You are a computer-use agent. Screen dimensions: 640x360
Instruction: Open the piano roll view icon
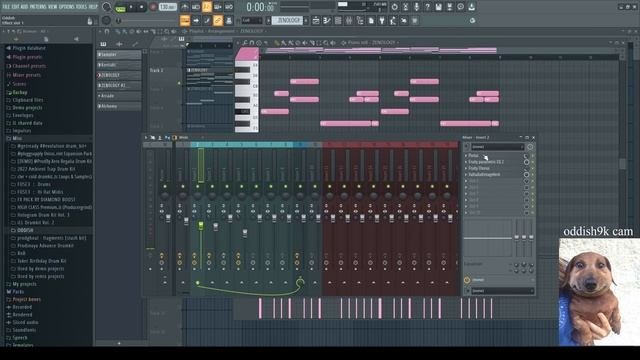(327, 20)
